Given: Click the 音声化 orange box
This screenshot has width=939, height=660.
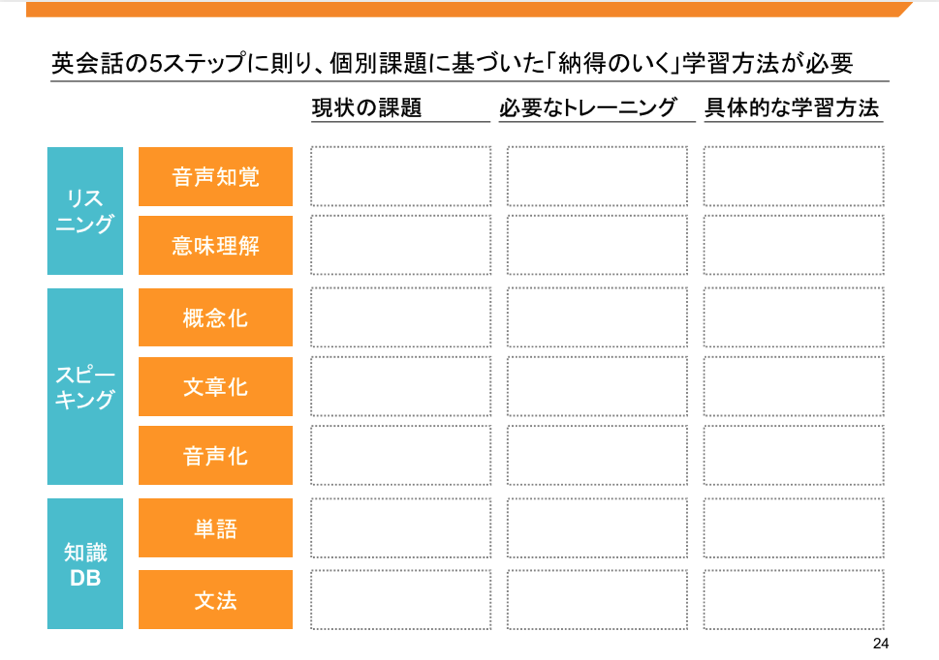Looking at the screenshot, I should pos(216,455).
